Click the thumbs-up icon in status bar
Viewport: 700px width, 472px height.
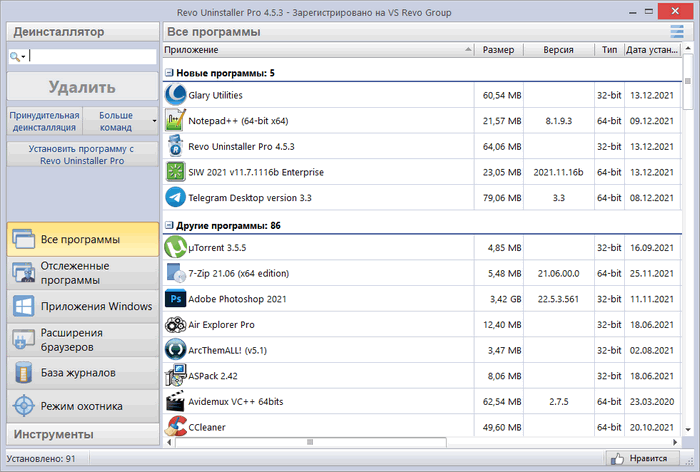(x=617, y=458)
